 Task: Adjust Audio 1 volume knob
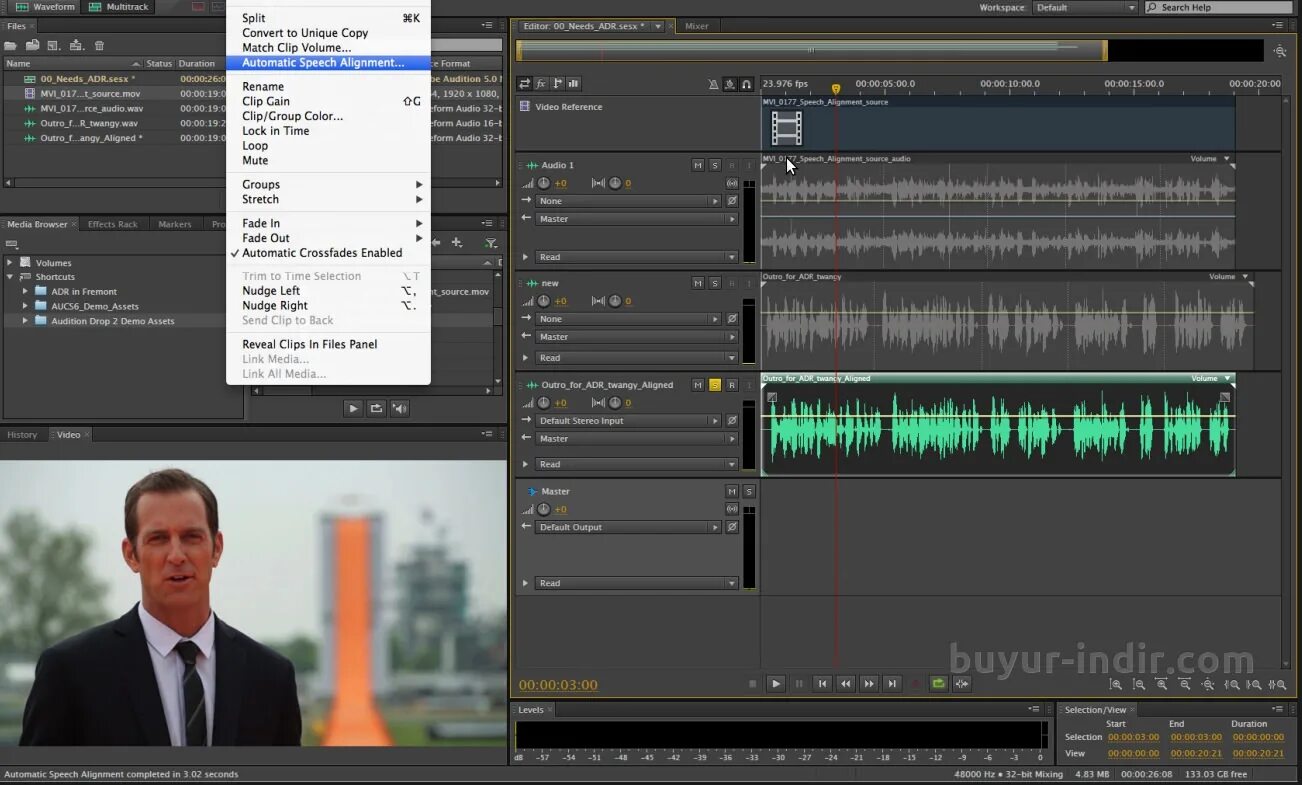click(543, 184)
